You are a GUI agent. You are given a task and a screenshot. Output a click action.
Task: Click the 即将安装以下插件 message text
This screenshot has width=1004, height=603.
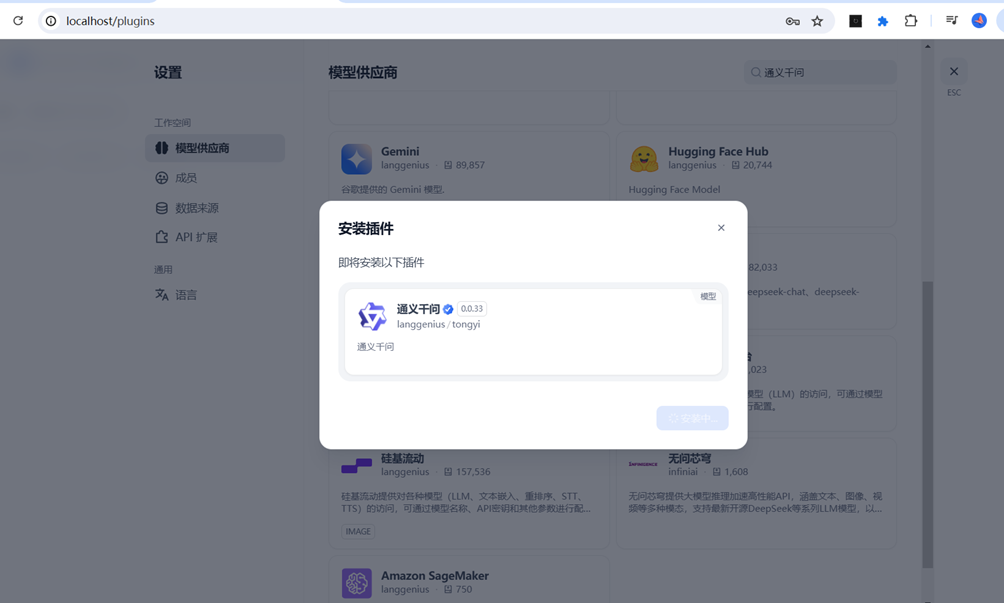click(x=381, y=262)
